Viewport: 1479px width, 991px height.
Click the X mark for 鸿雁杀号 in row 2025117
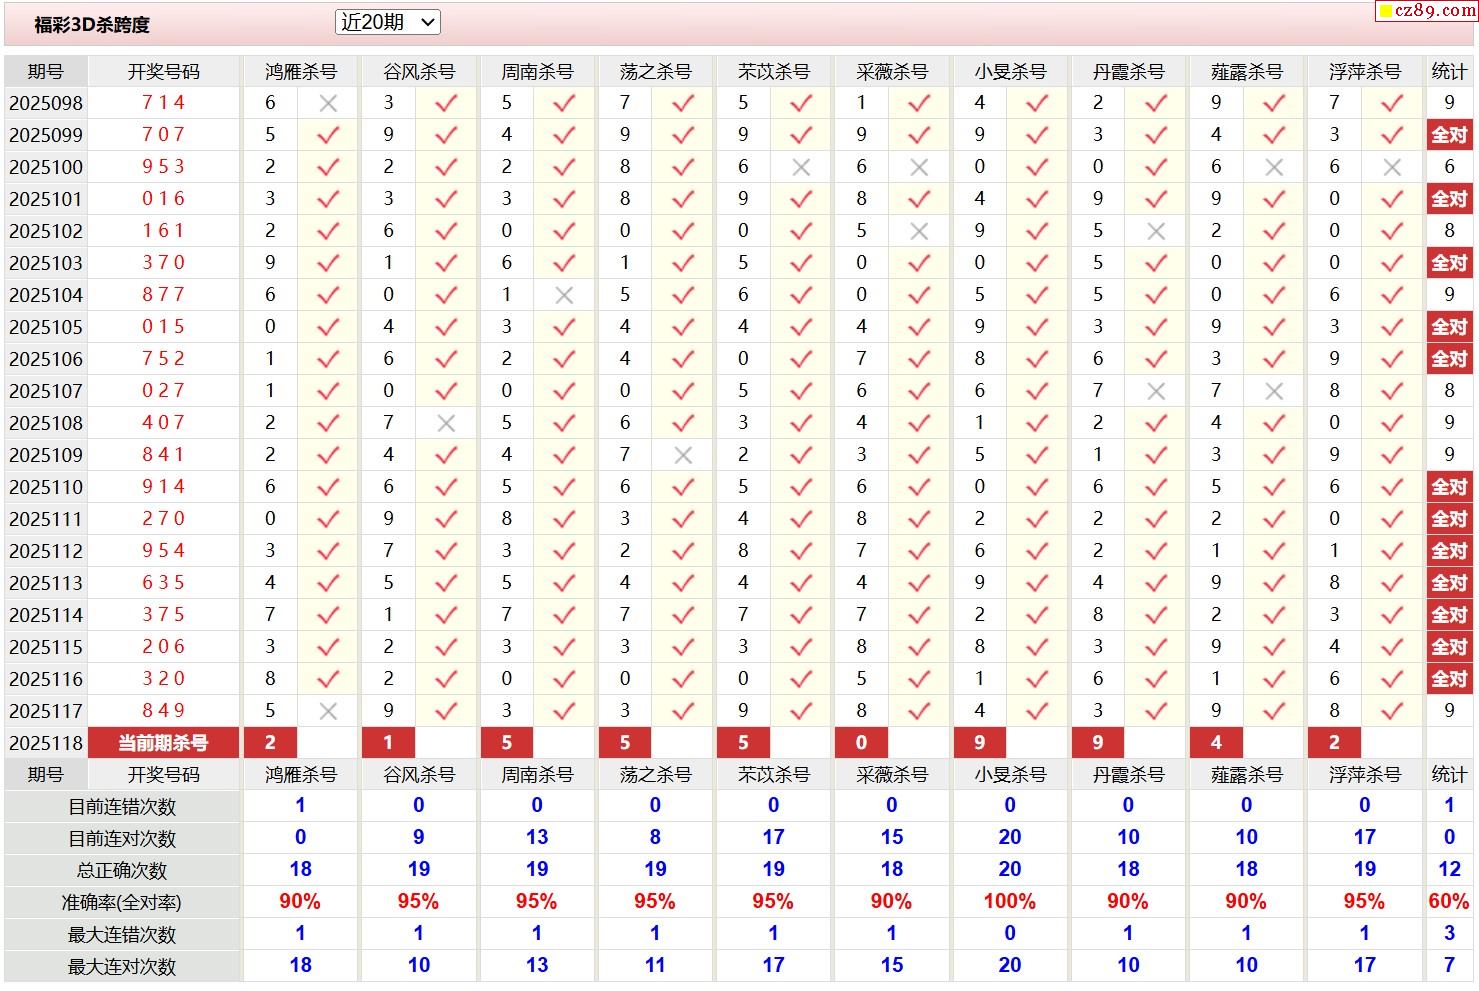328,711
